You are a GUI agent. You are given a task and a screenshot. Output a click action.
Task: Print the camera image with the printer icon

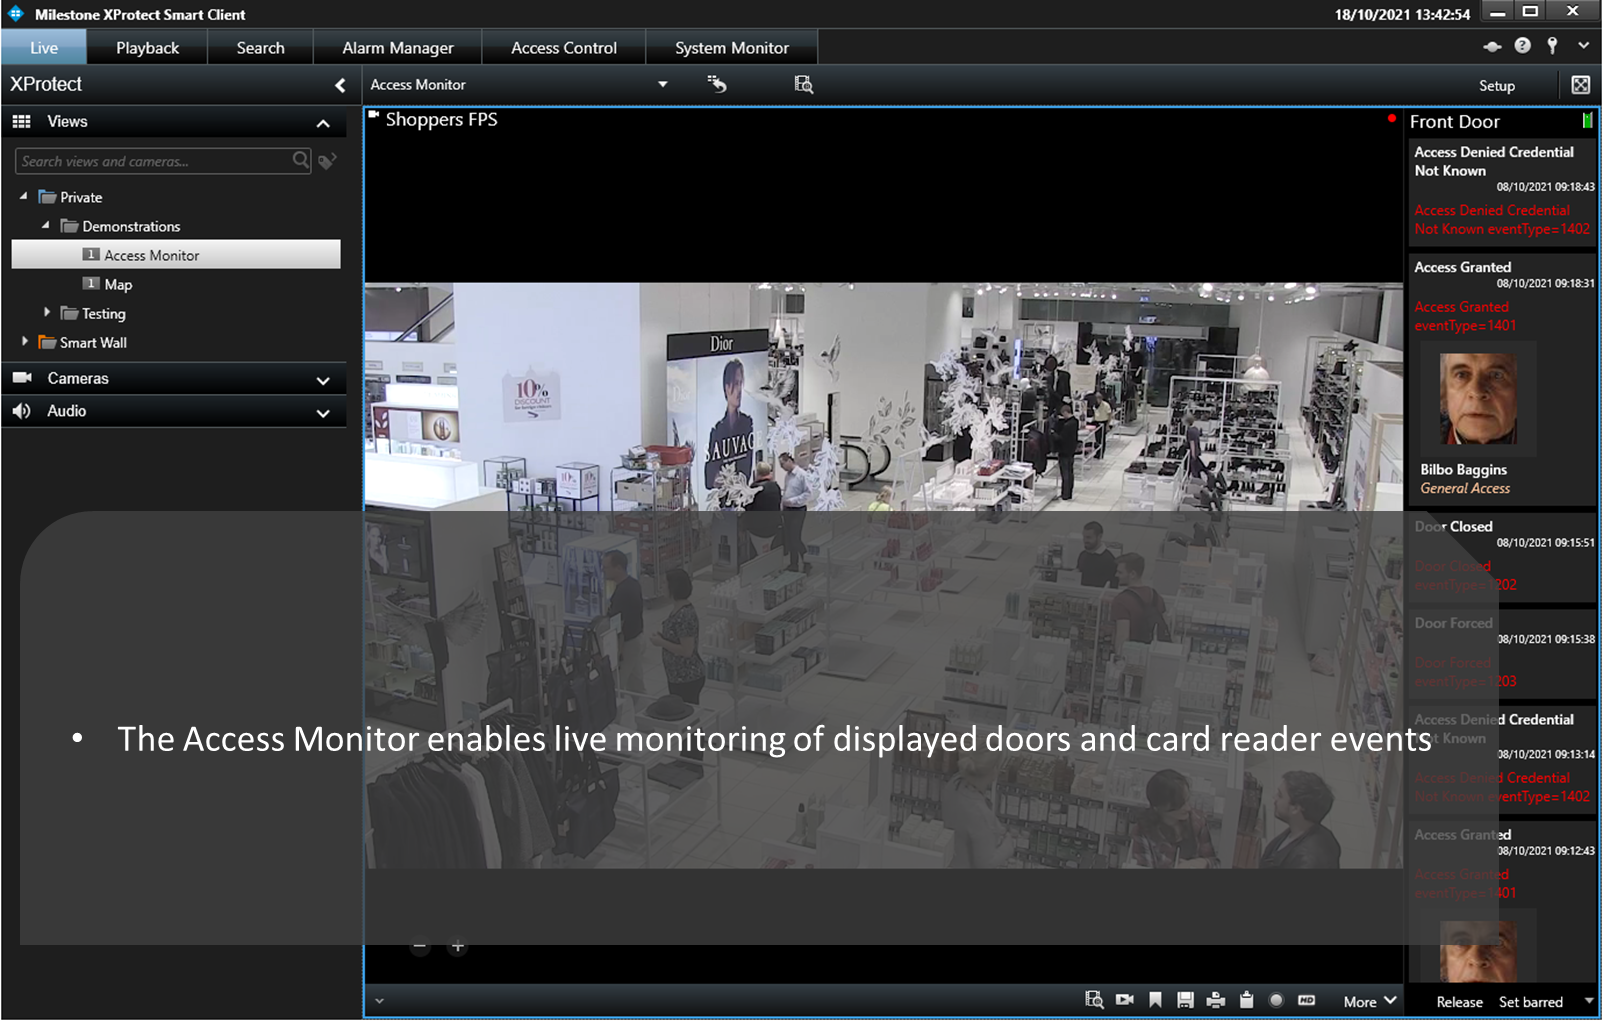tap(1216, 1000)
